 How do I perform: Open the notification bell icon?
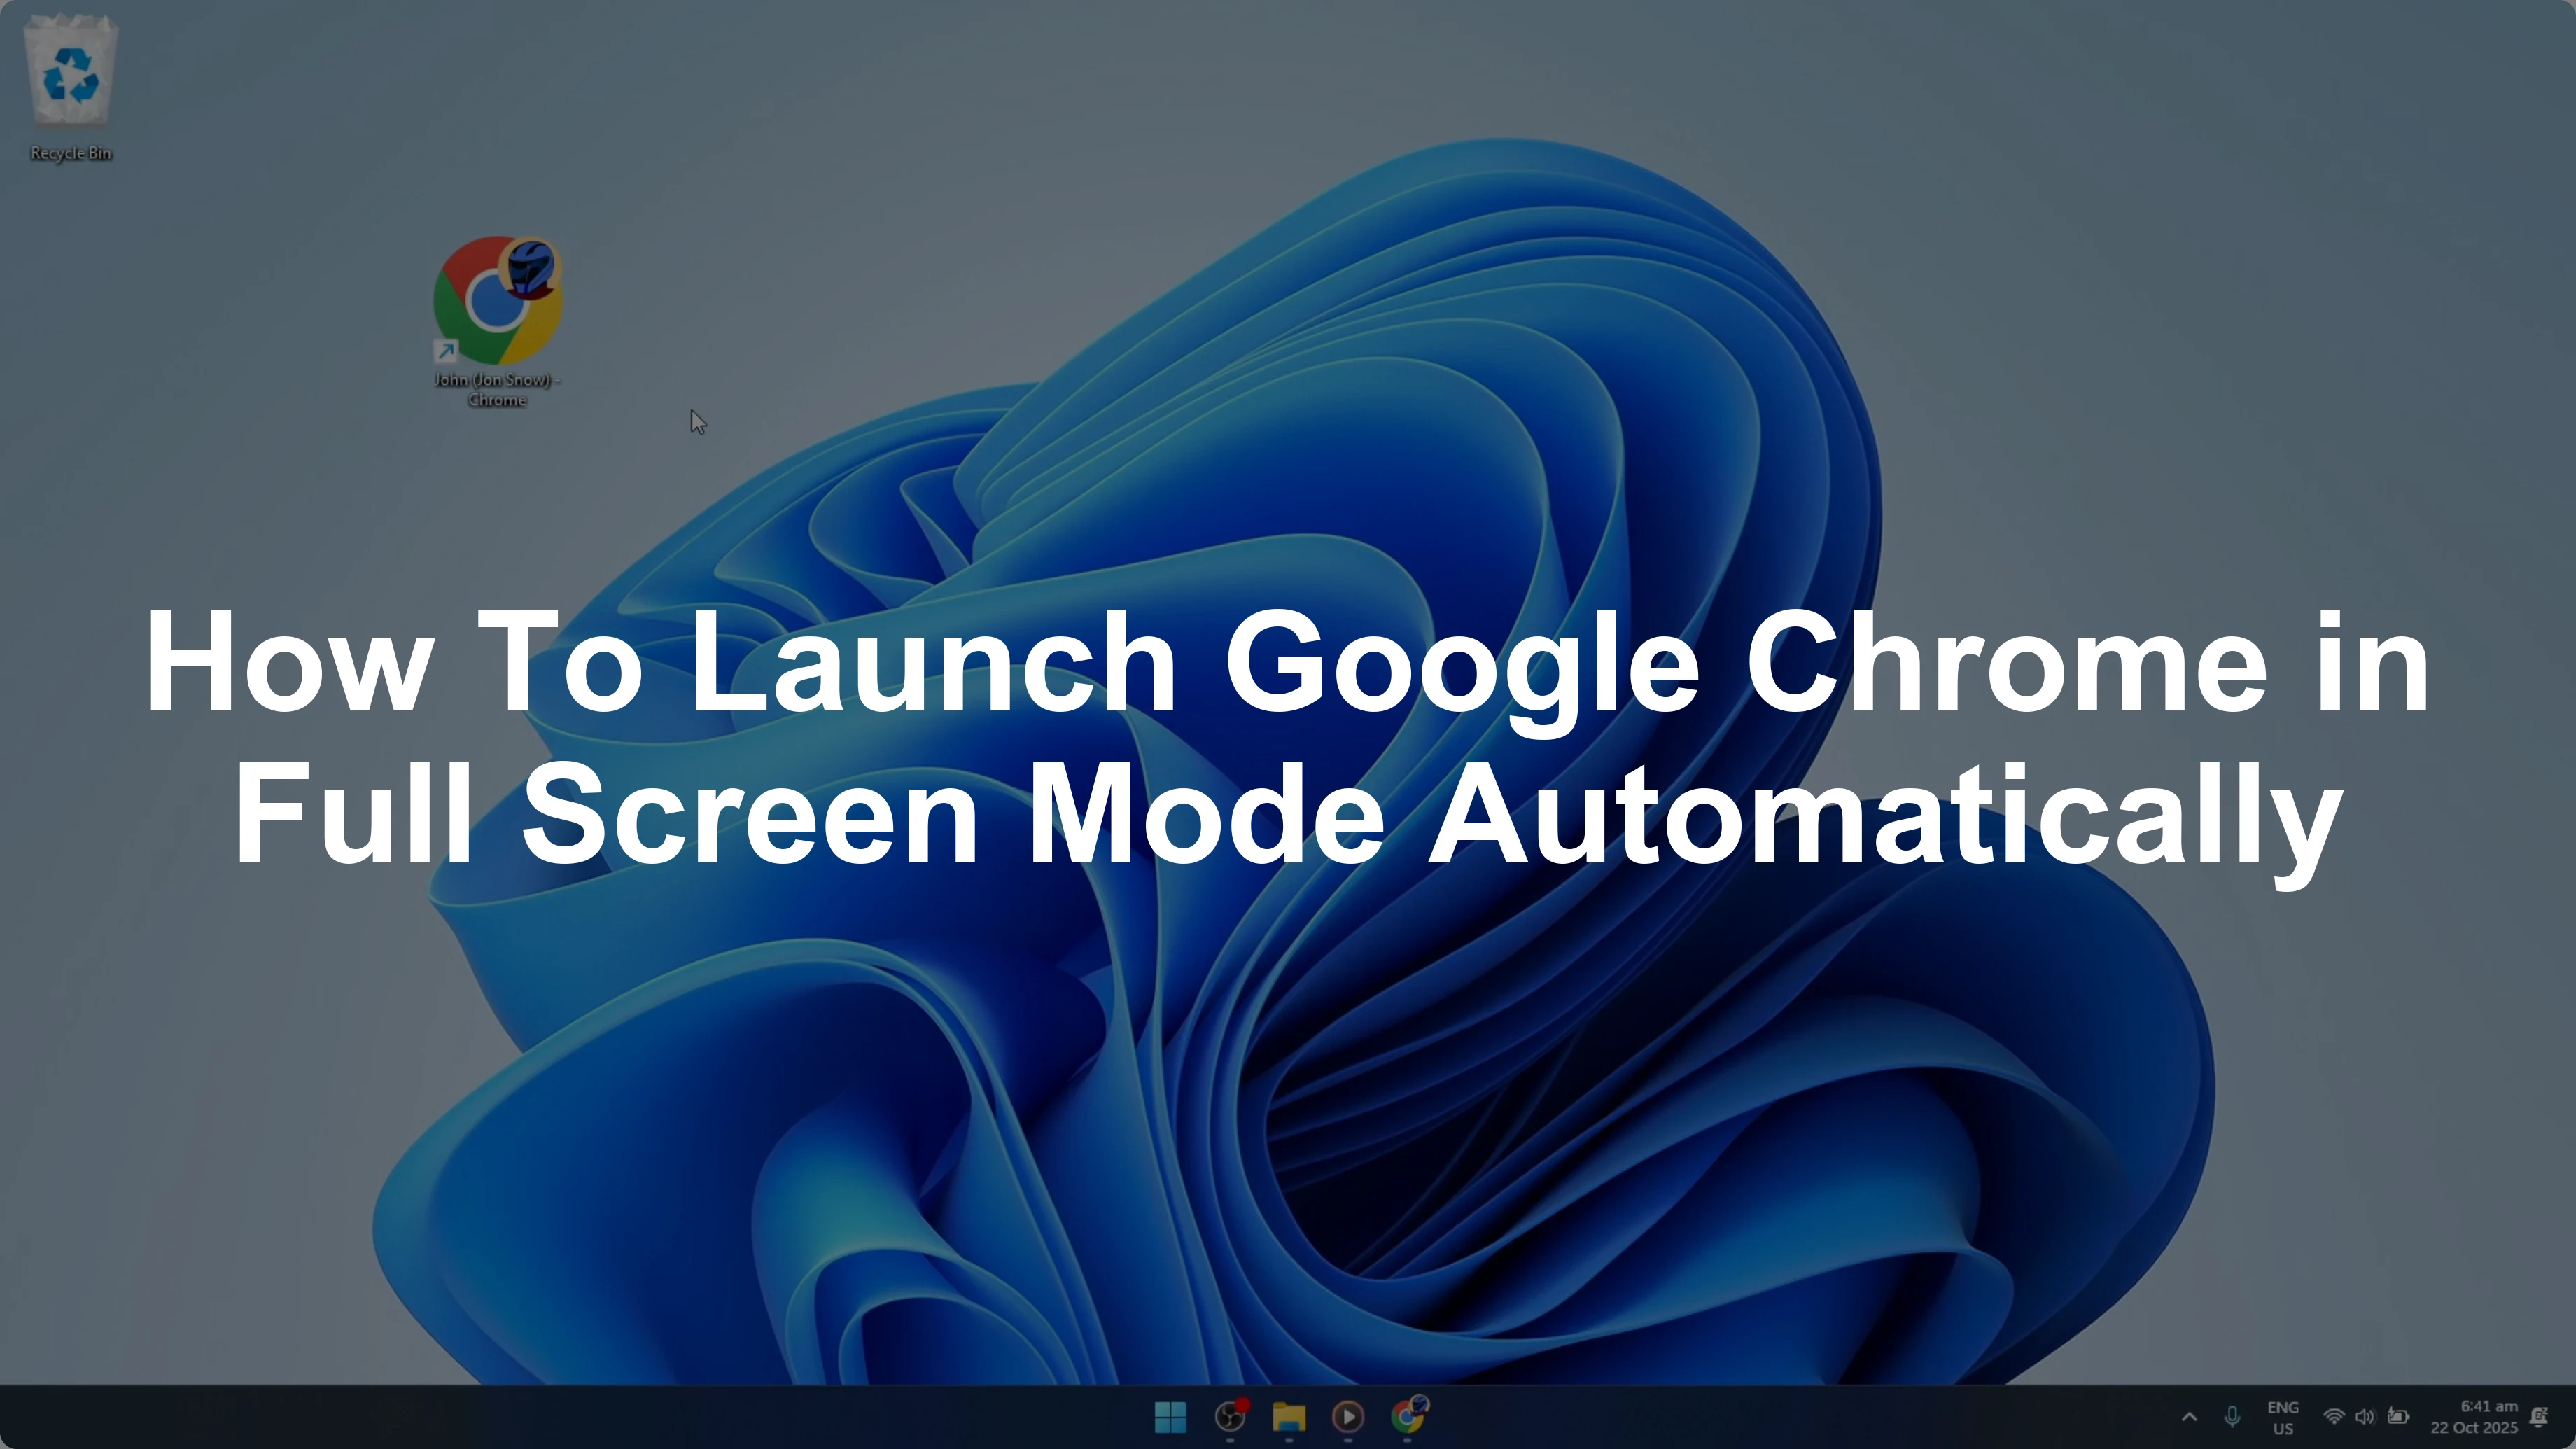pyautogui.click(x=2539, y=1417)
